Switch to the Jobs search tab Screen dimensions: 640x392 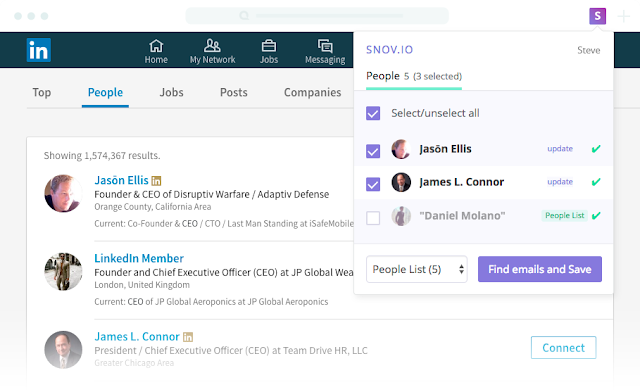171,93
